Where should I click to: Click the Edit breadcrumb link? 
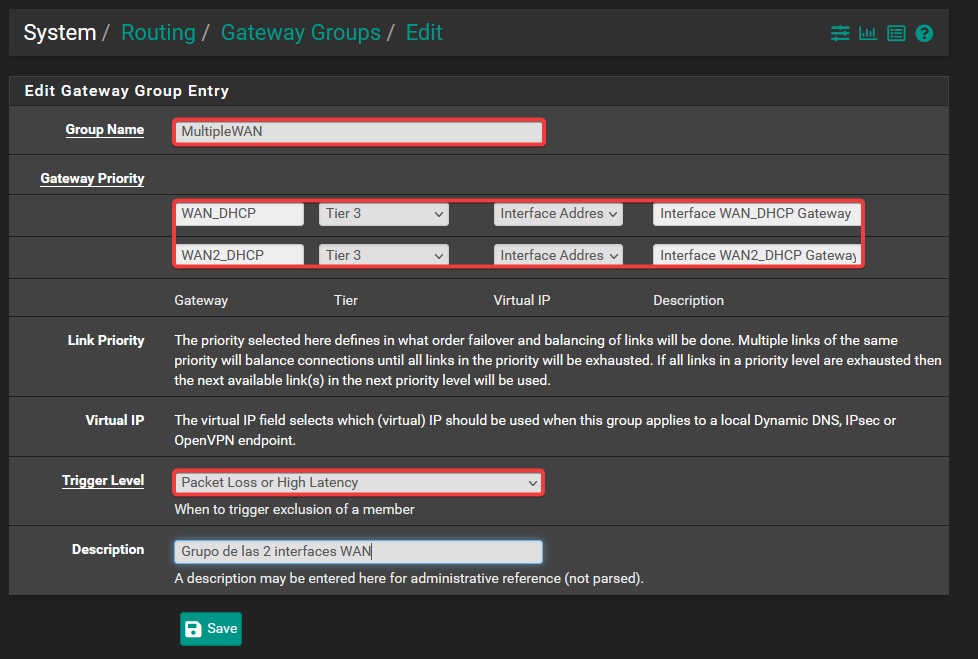424,32
